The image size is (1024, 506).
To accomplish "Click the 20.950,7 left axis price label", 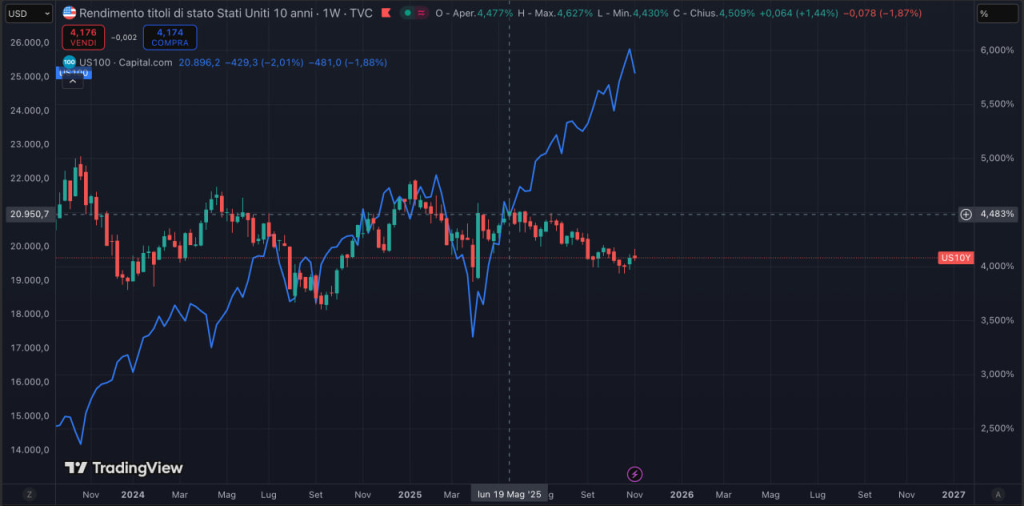I will (x=27, y=214).
